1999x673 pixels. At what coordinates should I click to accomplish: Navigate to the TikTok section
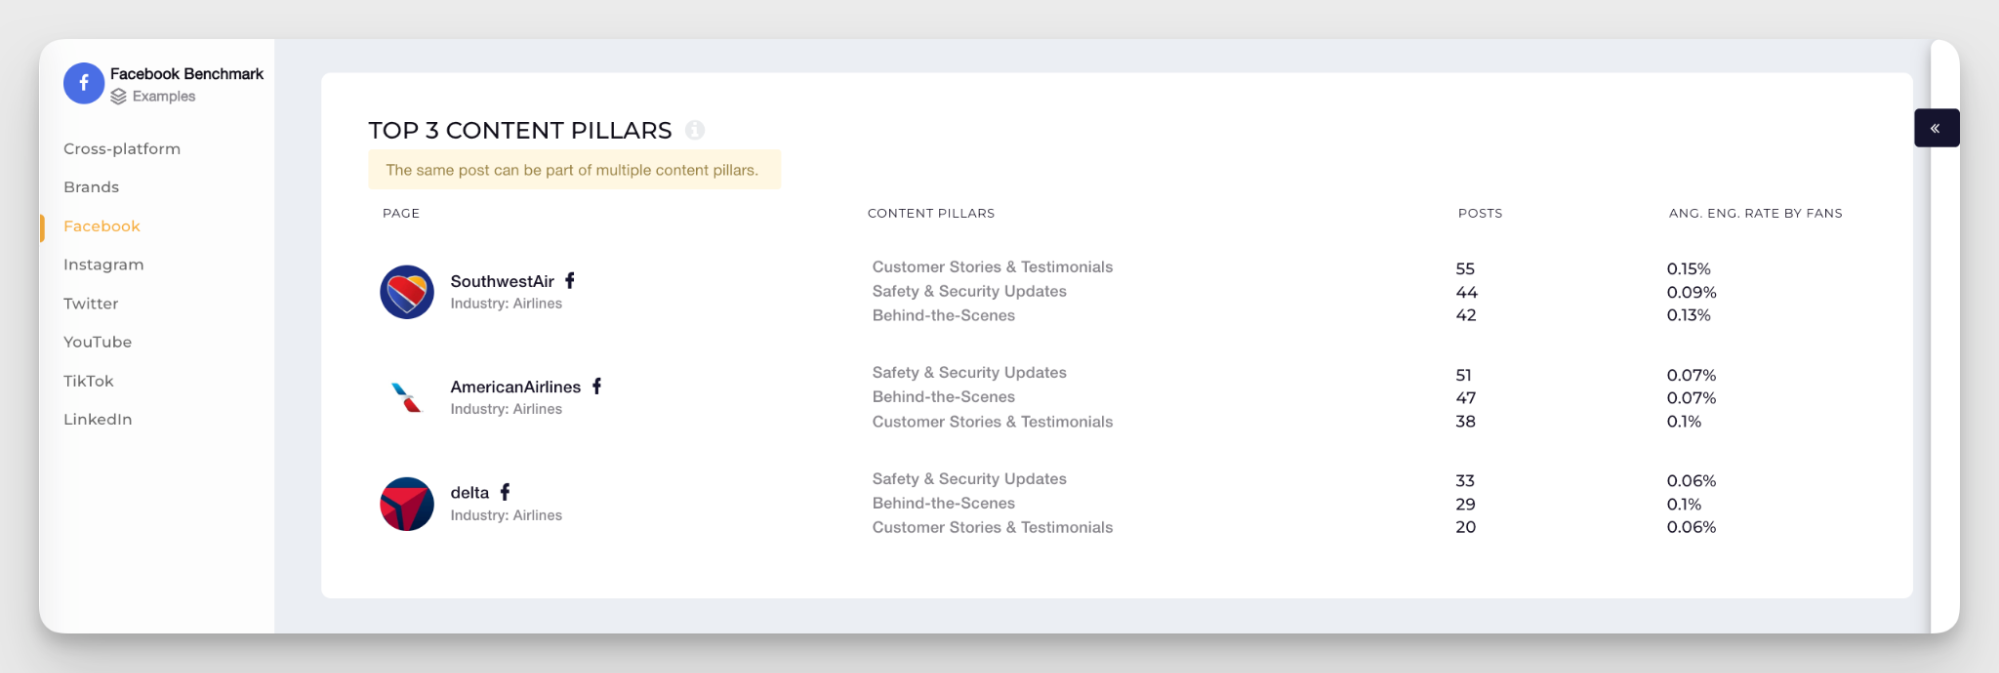(89, 381)
